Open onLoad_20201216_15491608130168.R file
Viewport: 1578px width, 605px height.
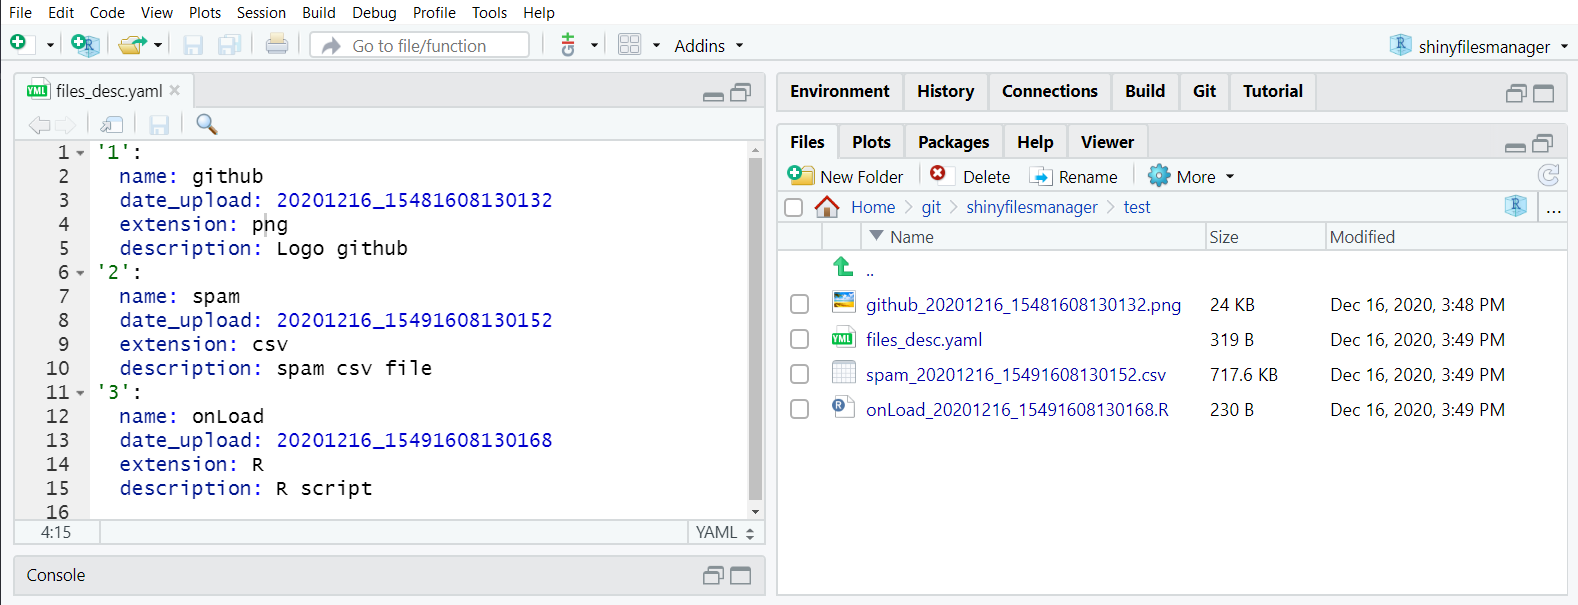pos(1016,410)
